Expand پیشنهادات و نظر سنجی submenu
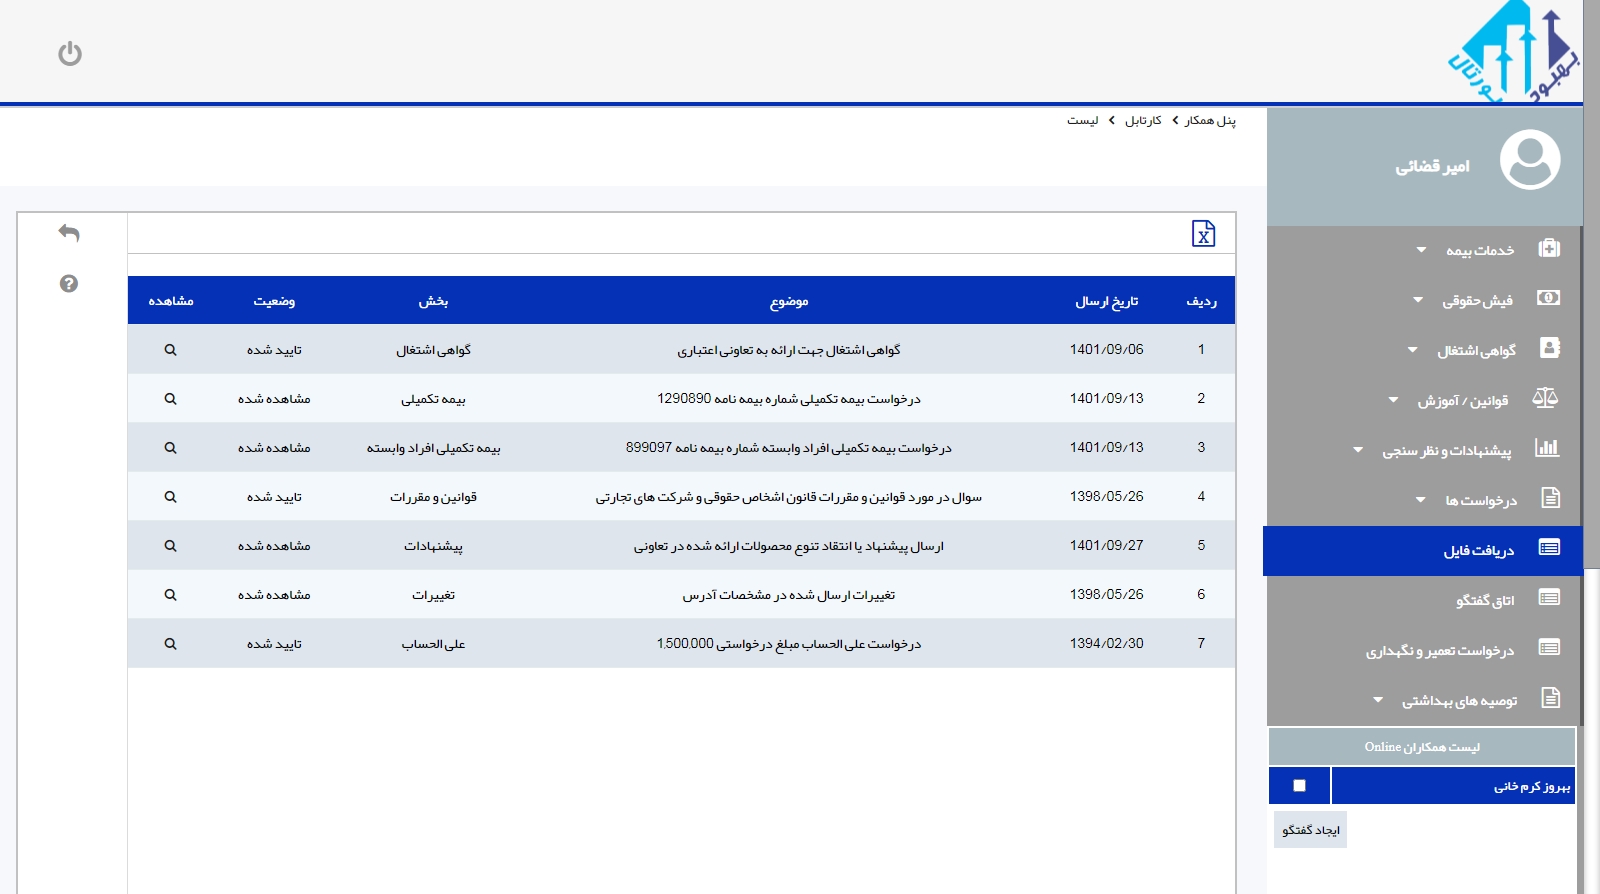Viewport: 1600px width, 894px height. pos(1446,450)
